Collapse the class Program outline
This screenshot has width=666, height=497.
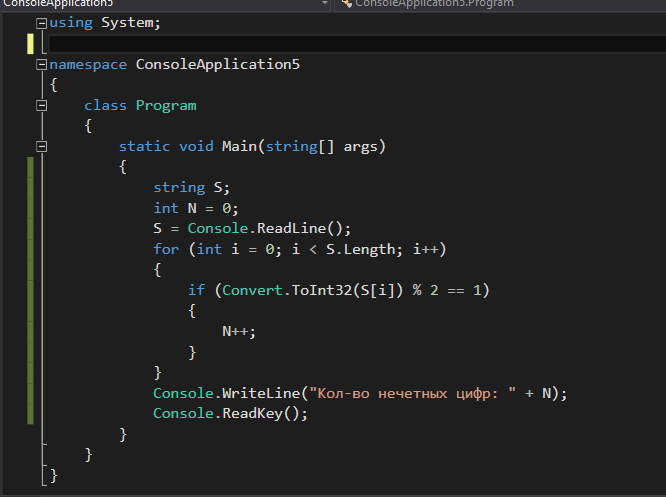(41, 105)
